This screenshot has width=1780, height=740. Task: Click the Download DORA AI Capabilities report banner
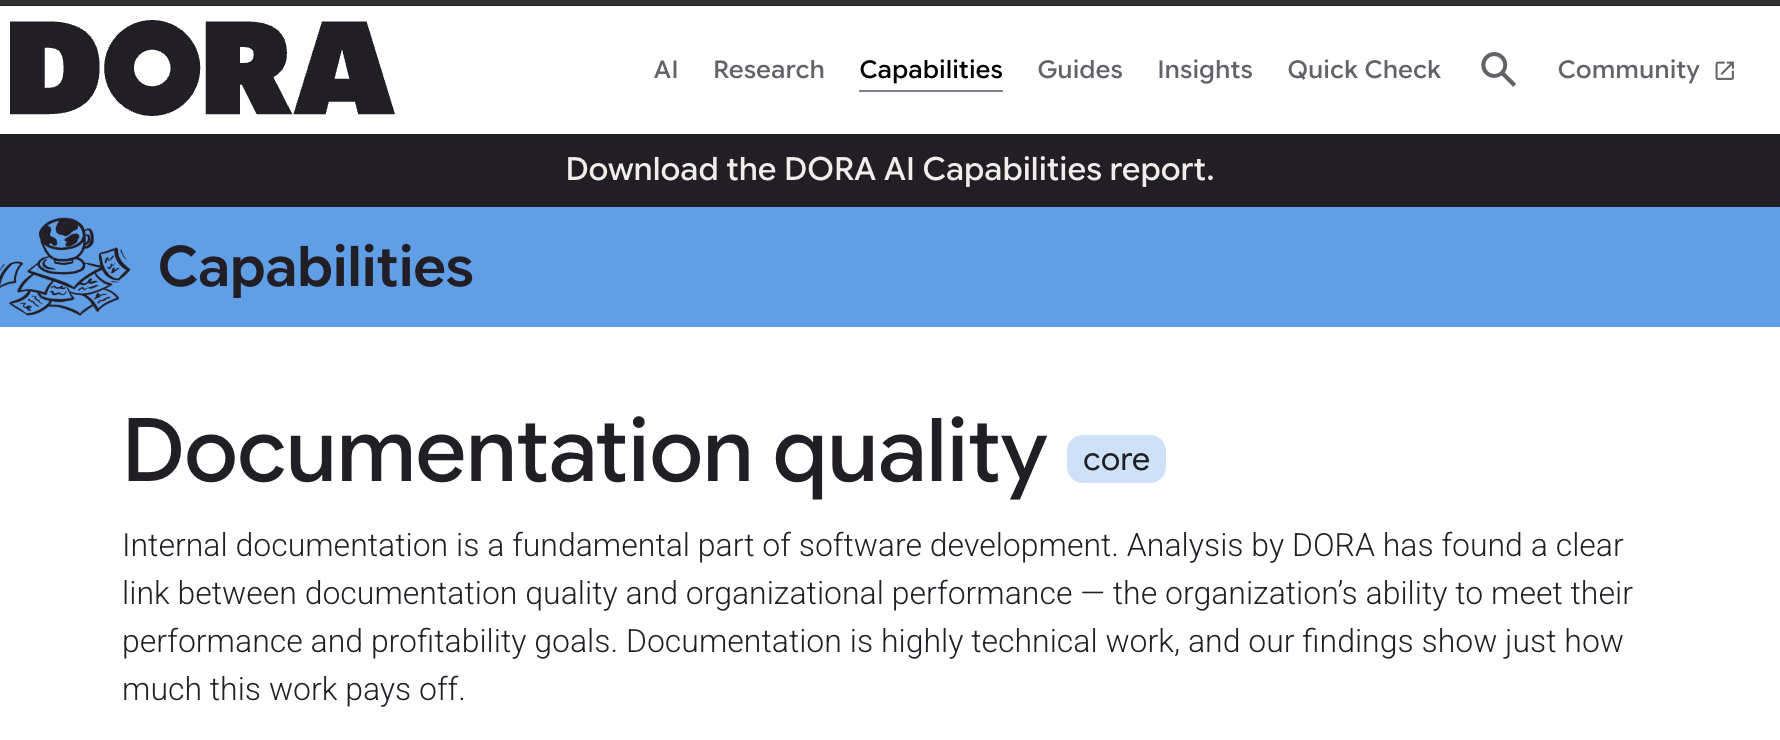890,169
